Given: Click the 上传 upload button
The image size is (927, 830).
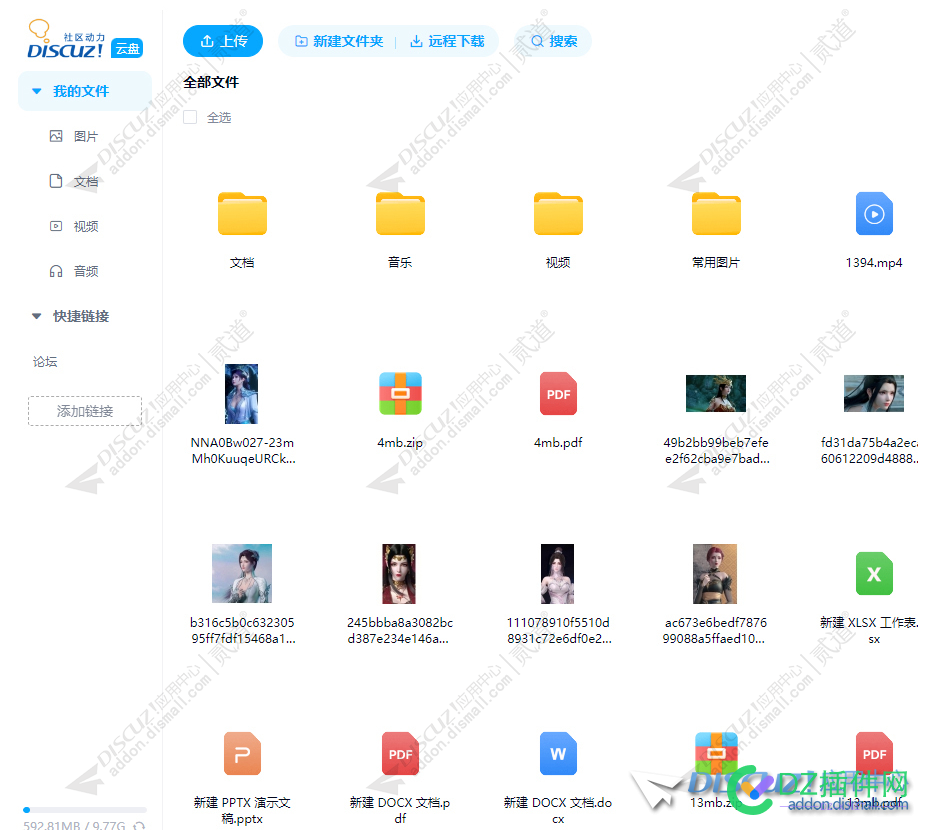Looking at the screenshot, I should click(223, 41).
